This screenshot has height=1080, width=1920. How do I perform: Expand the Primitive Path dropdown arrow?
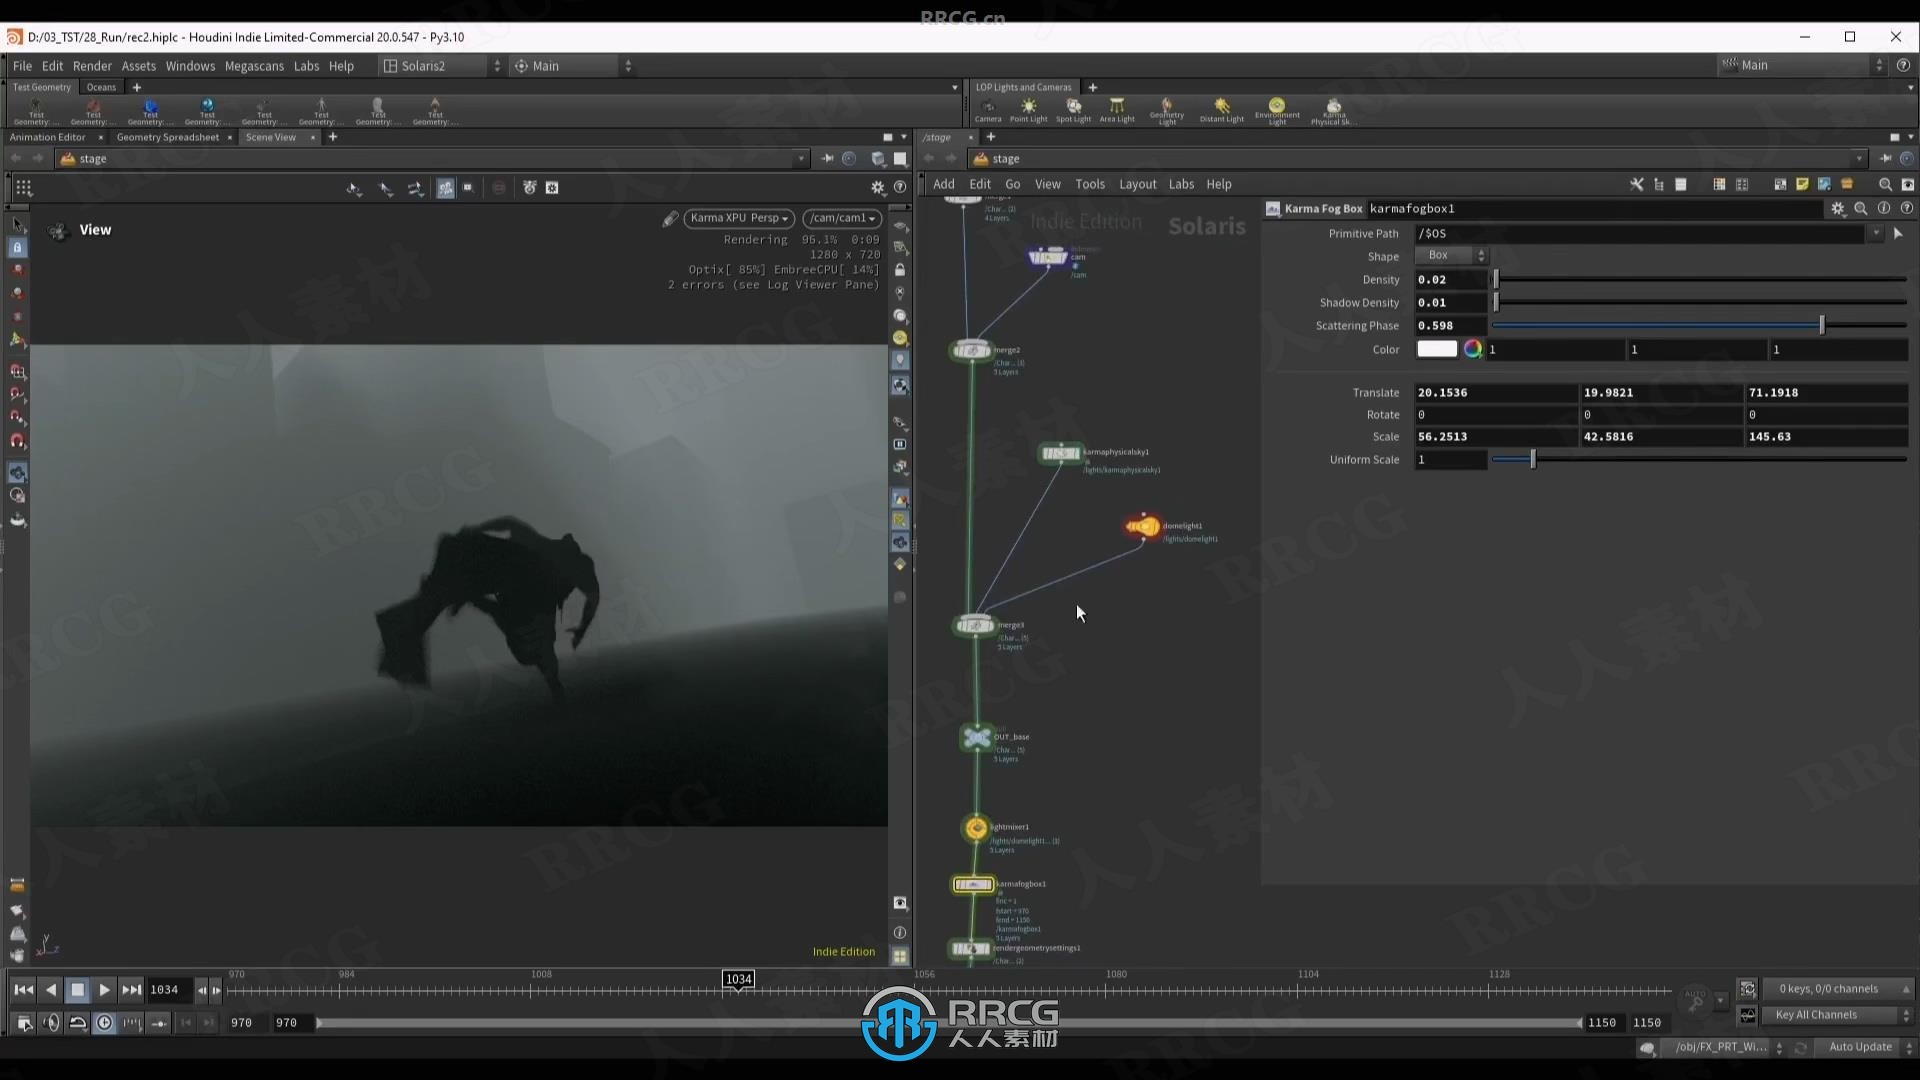click(1876, 233)
